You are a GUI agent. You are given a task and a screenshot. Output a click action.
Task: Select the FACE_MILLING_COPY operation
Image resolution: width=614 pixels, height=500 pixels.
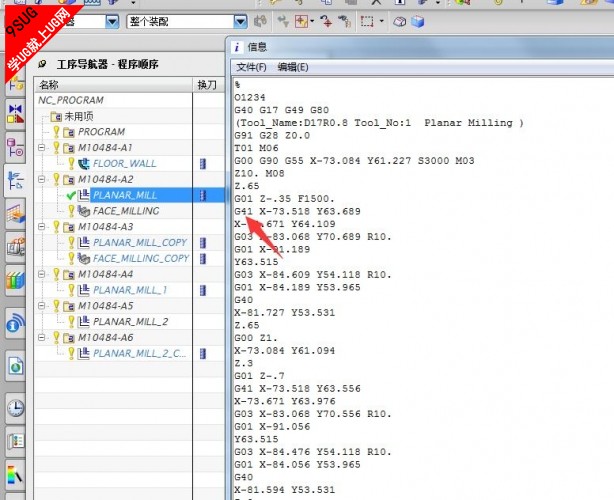[141, 258]
